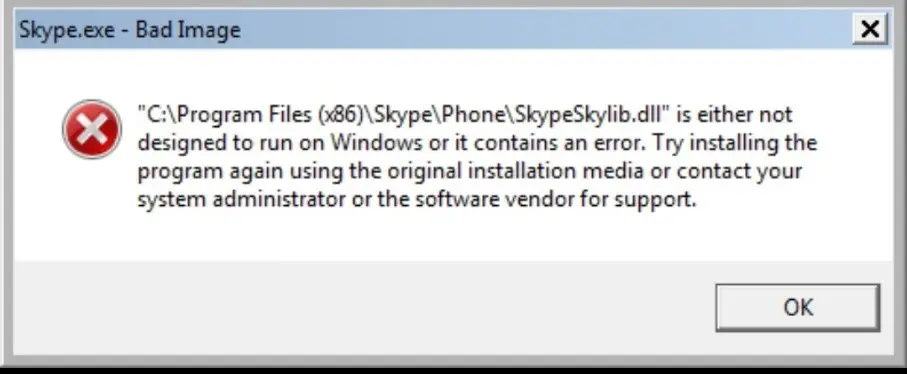907x374 pixels.
Task: Click the words is either not in the message
Action: tap(734, 115)
